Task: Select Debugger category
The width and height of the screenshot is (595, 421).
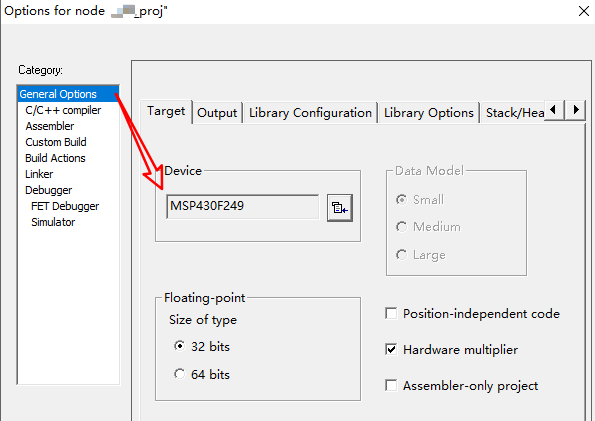Action: (49, 190)
